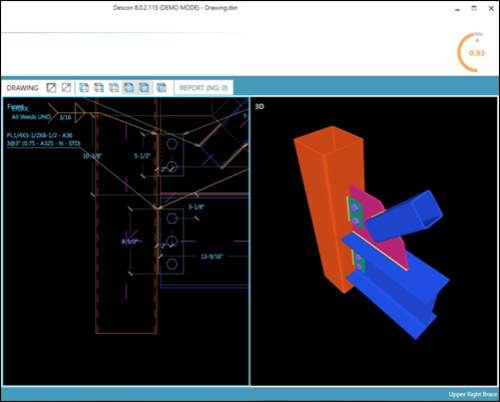The width and height of the screenshot is (500, 402).
Task: Switch to the DRAWING tab
Action: point(22,88)
